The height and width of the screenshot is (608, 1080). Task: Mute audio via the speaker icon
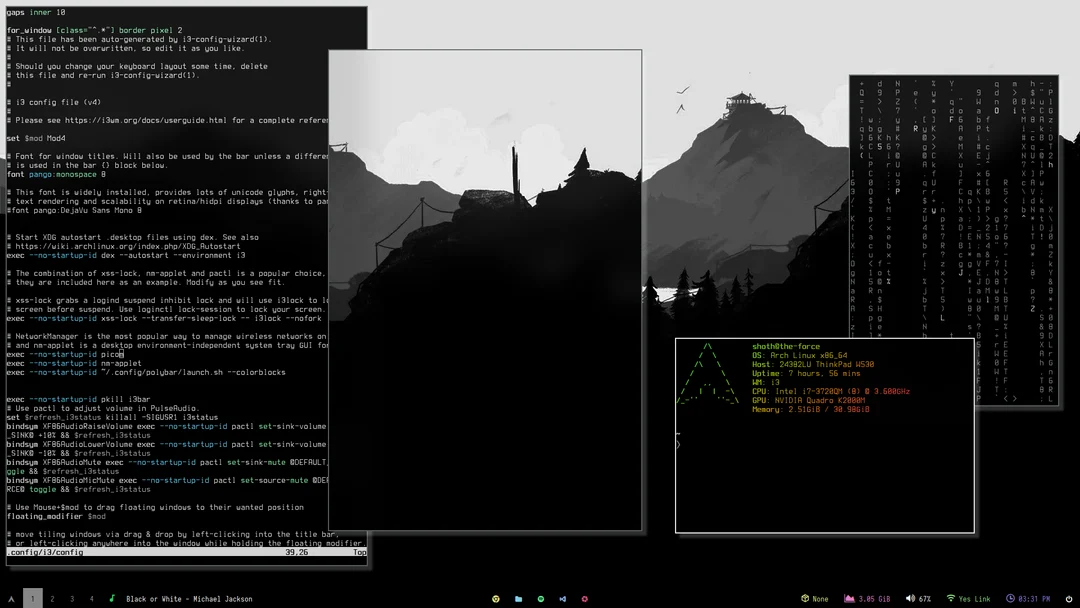[x=909, y=598]
